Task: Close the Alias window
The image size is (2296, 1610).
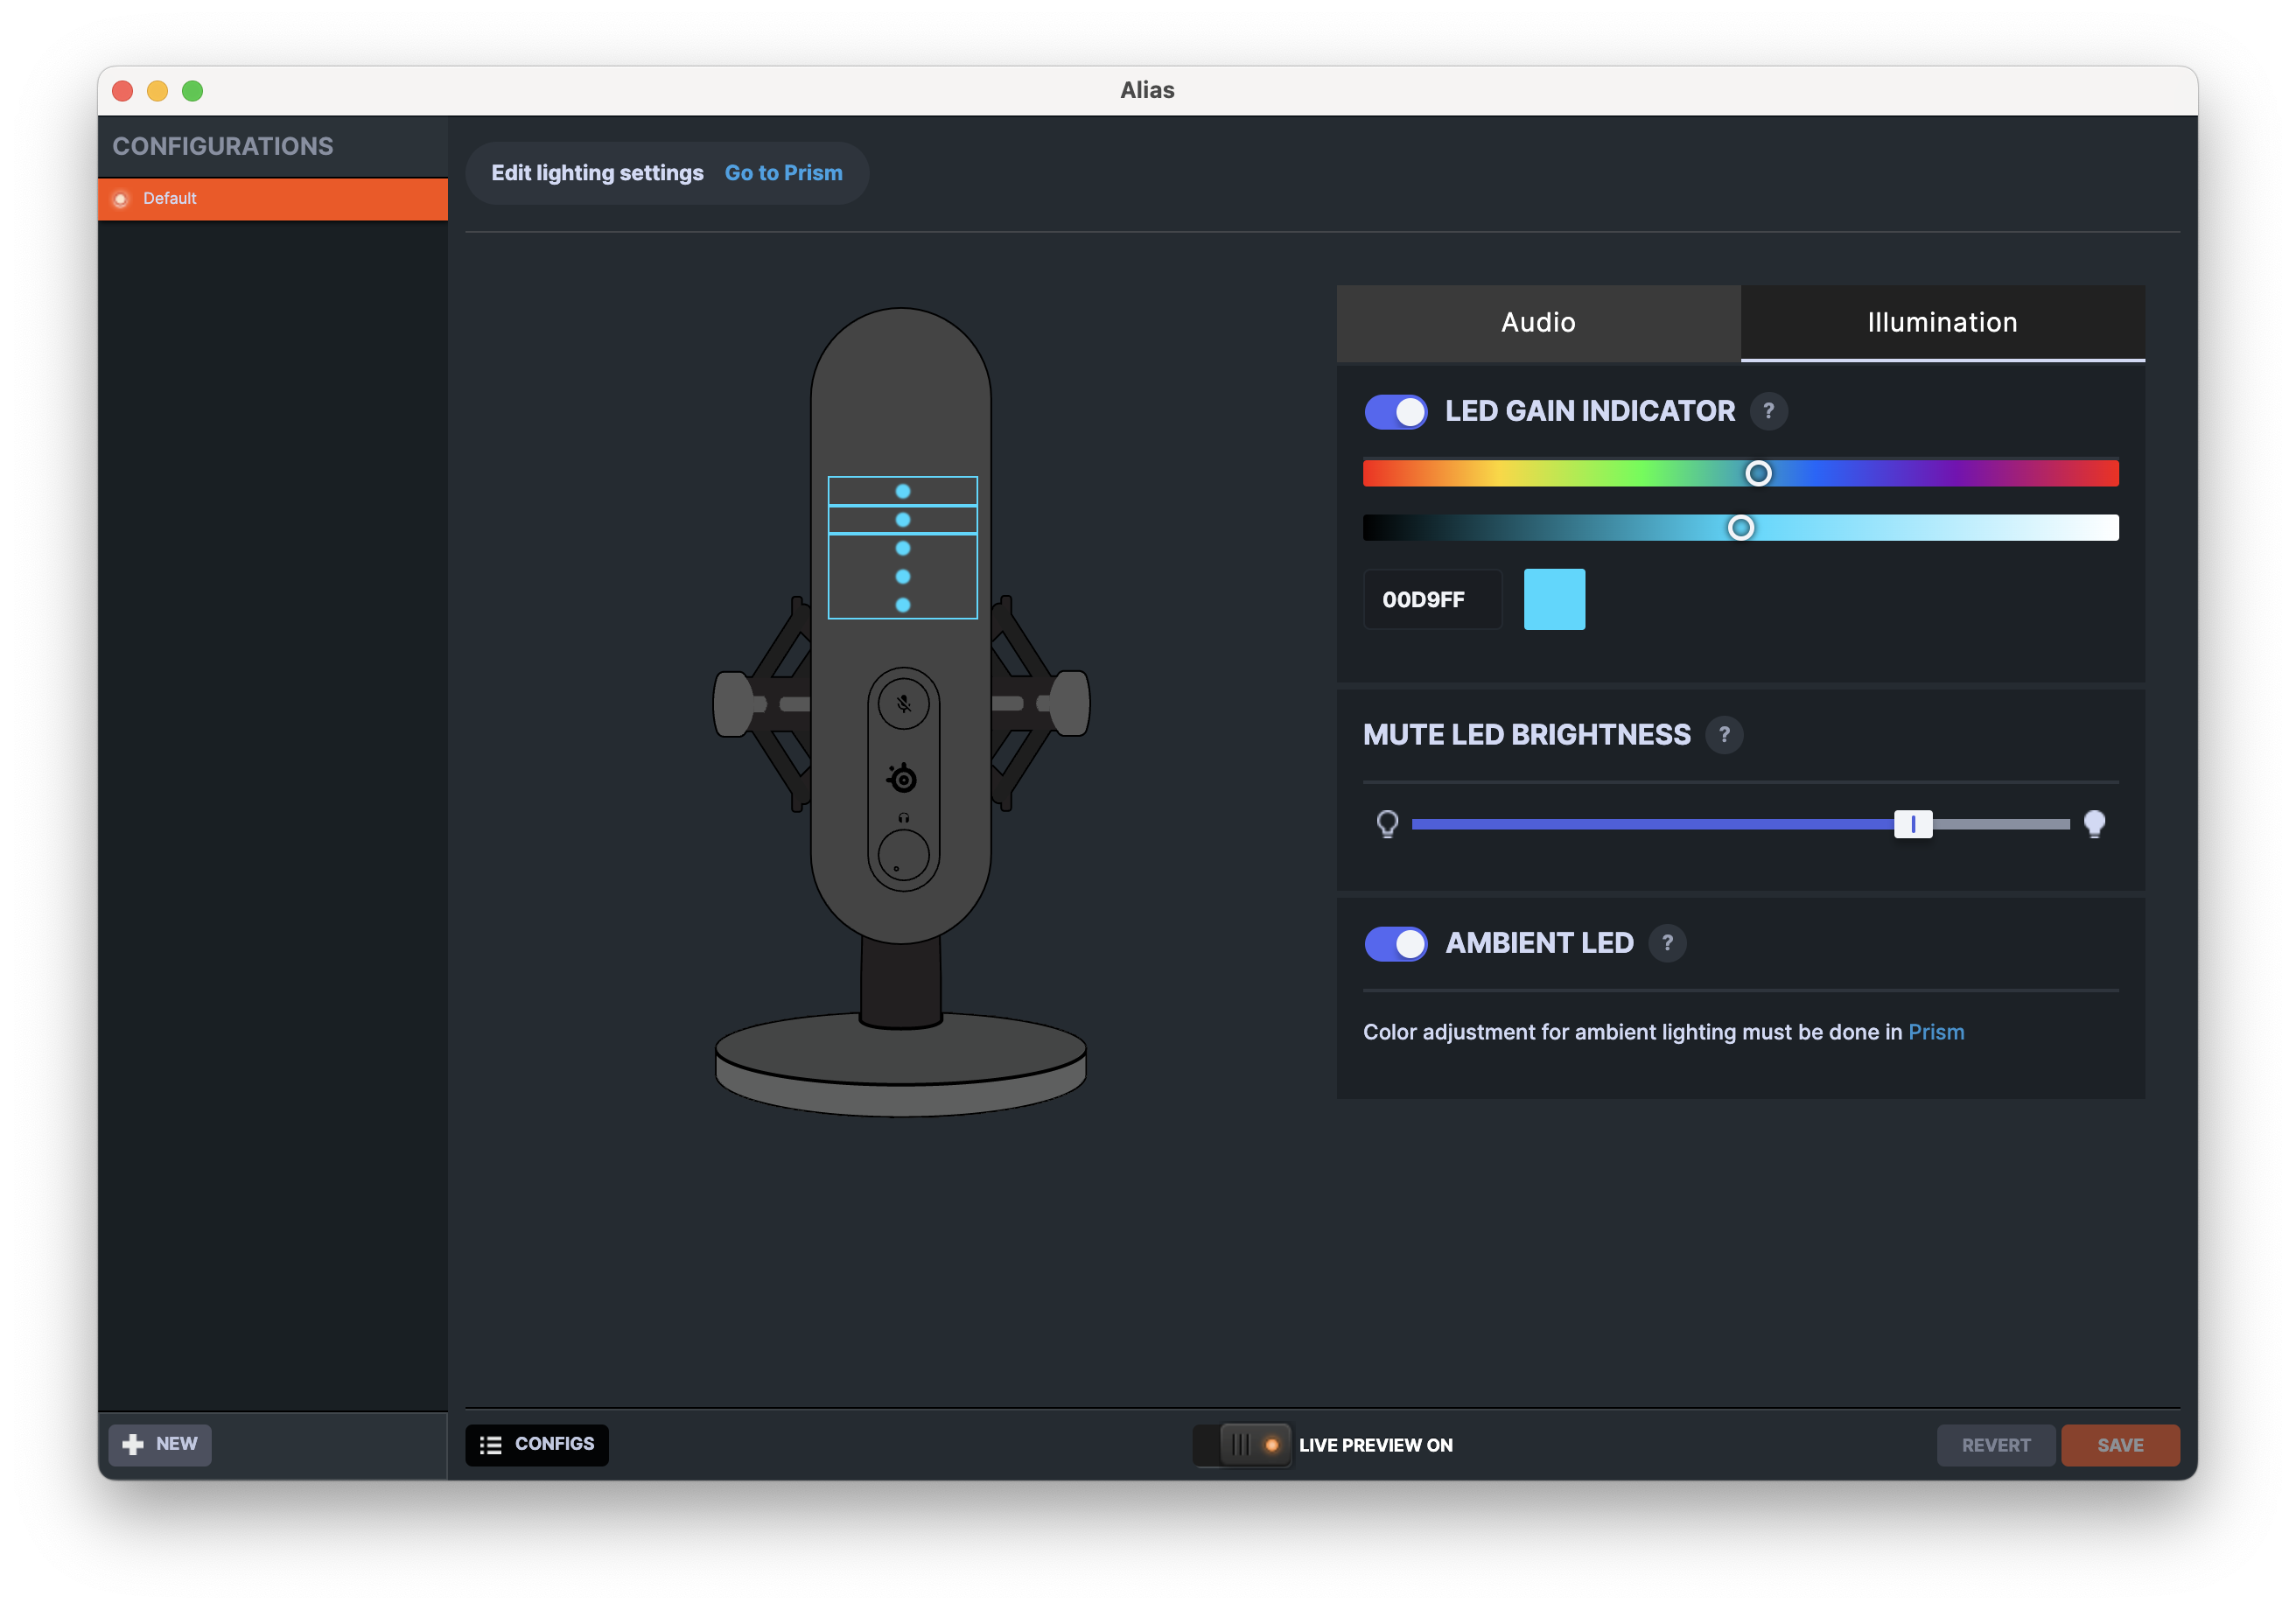Action: [x=123, y=91]
